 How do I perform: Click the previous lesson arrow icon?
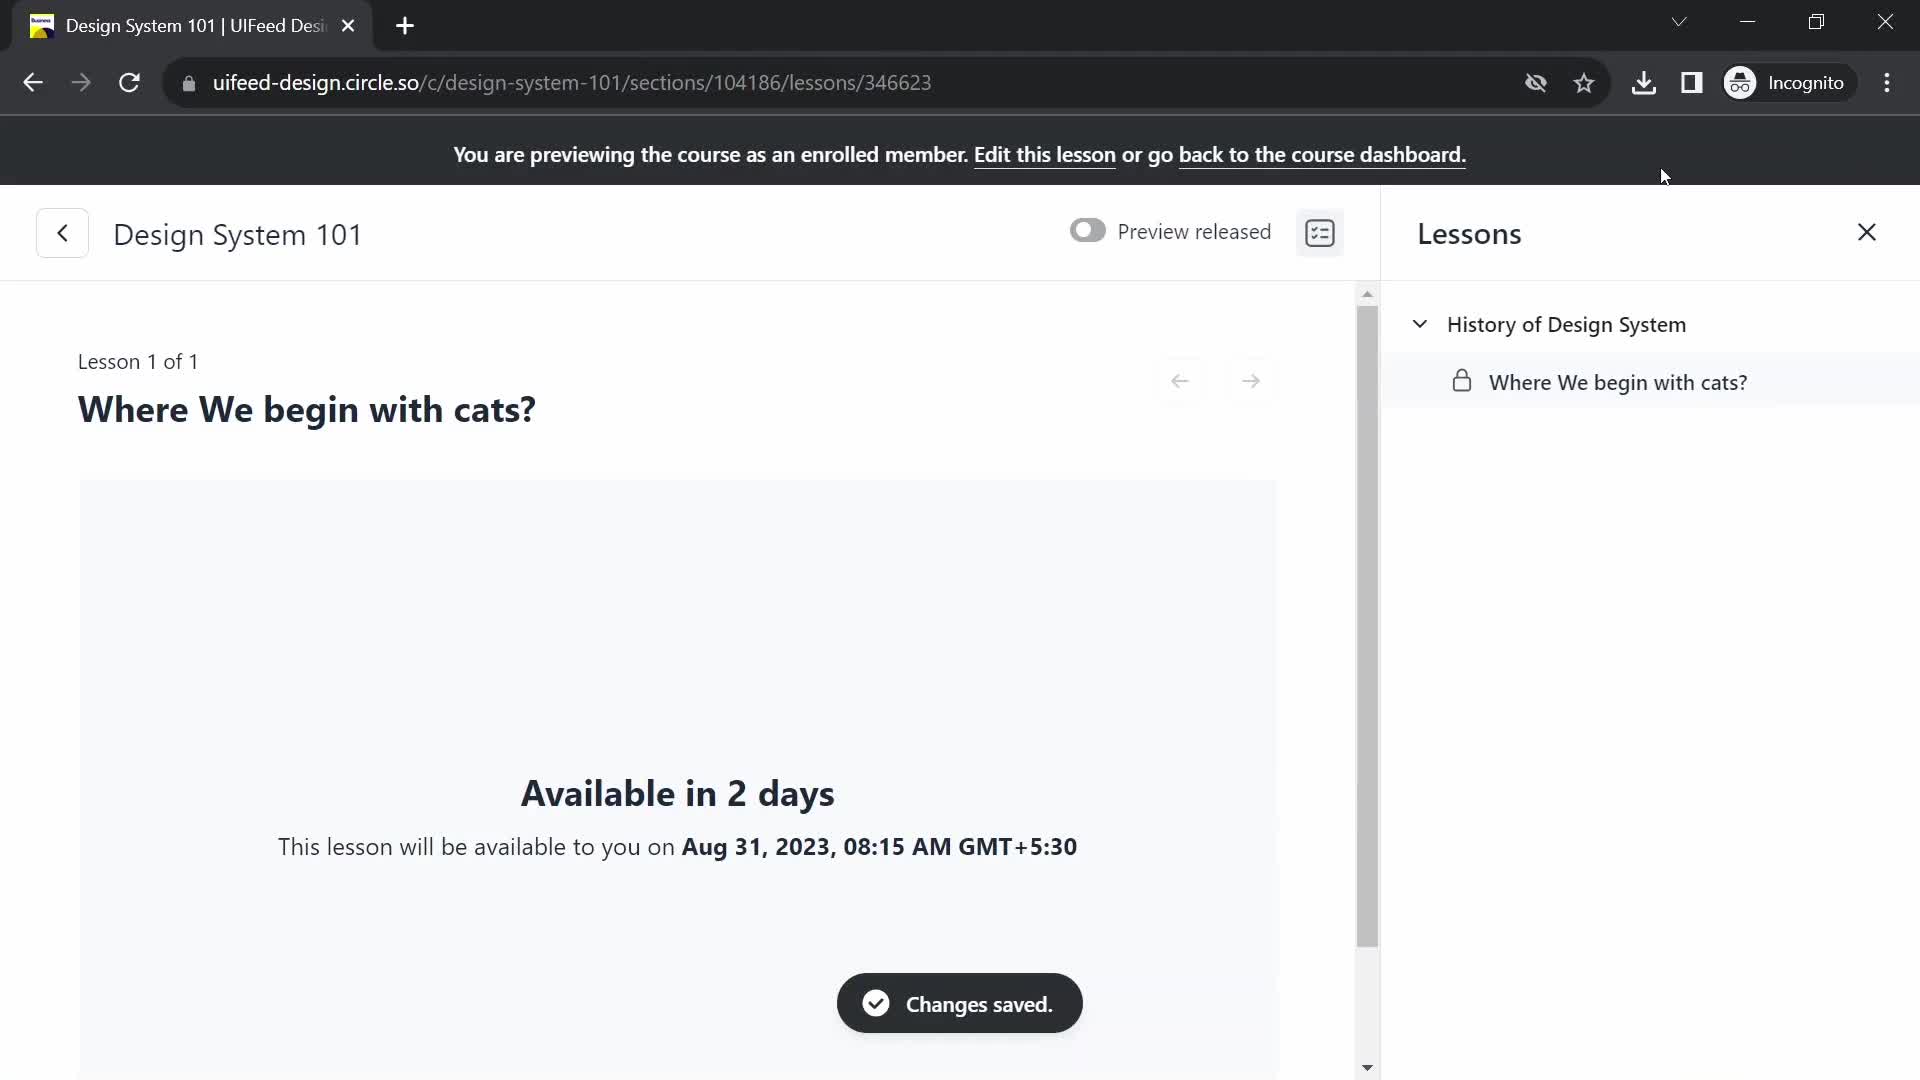click(x=1180, y=380)
